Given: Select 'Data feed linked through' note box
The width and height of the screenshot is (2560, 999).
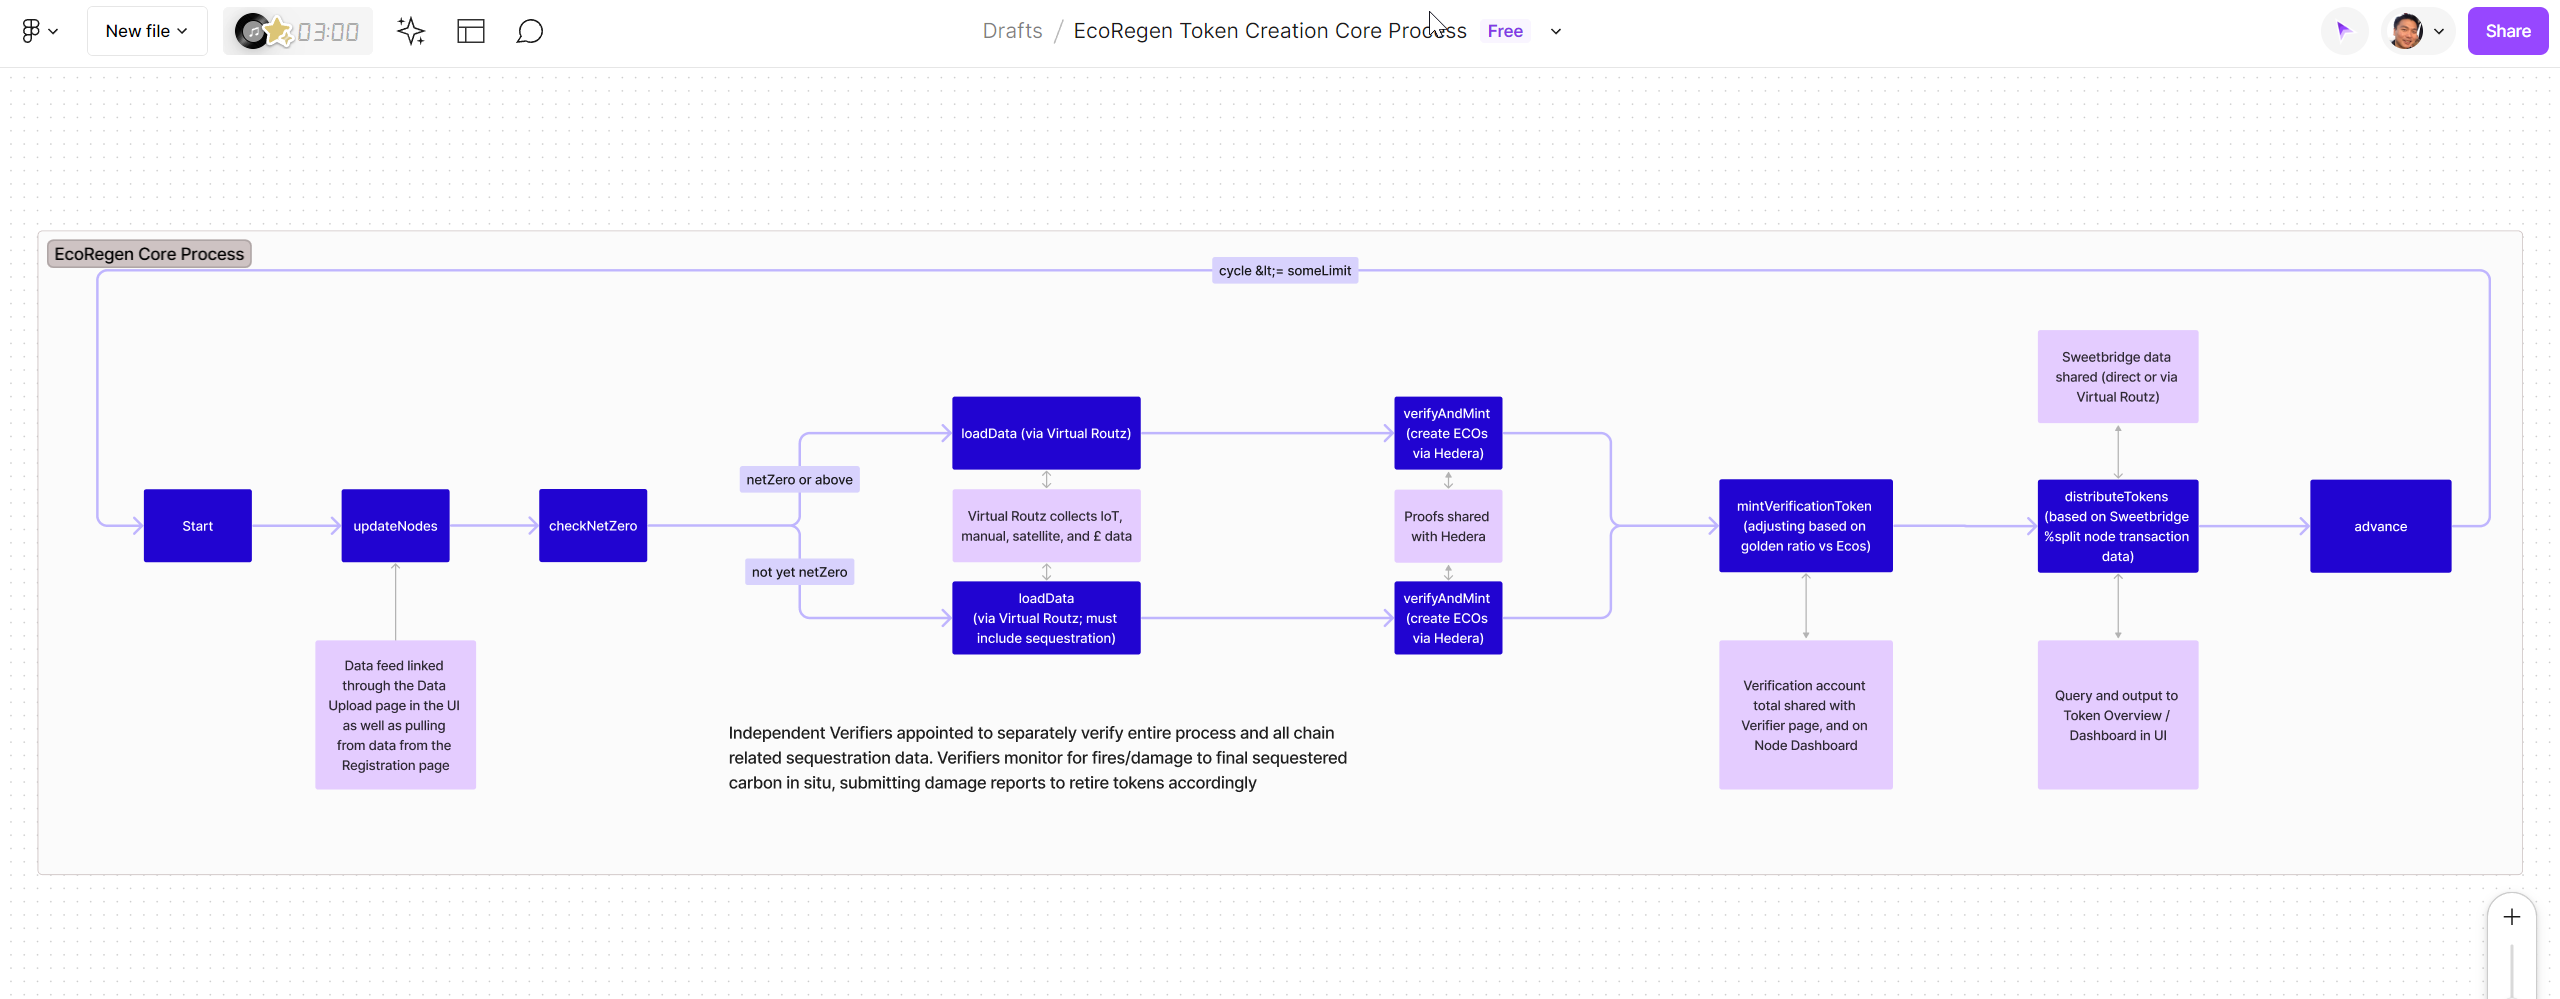Looking at the screenshot, I should [395, 715].
